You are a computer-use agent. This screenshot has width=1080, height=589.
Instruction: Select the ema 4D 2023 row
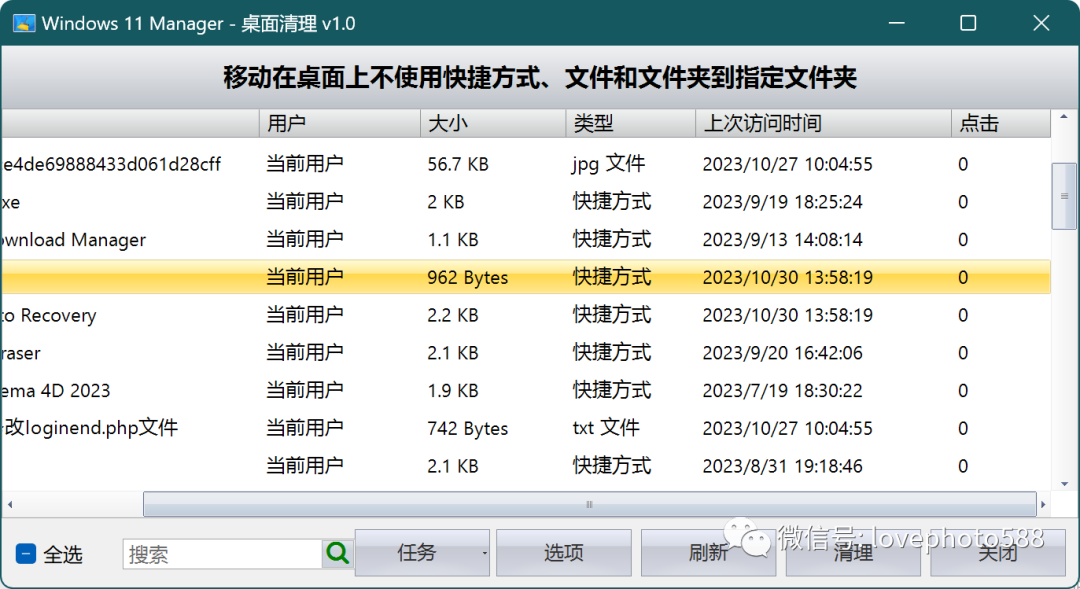pyautogui.click(x=526, y=391)
